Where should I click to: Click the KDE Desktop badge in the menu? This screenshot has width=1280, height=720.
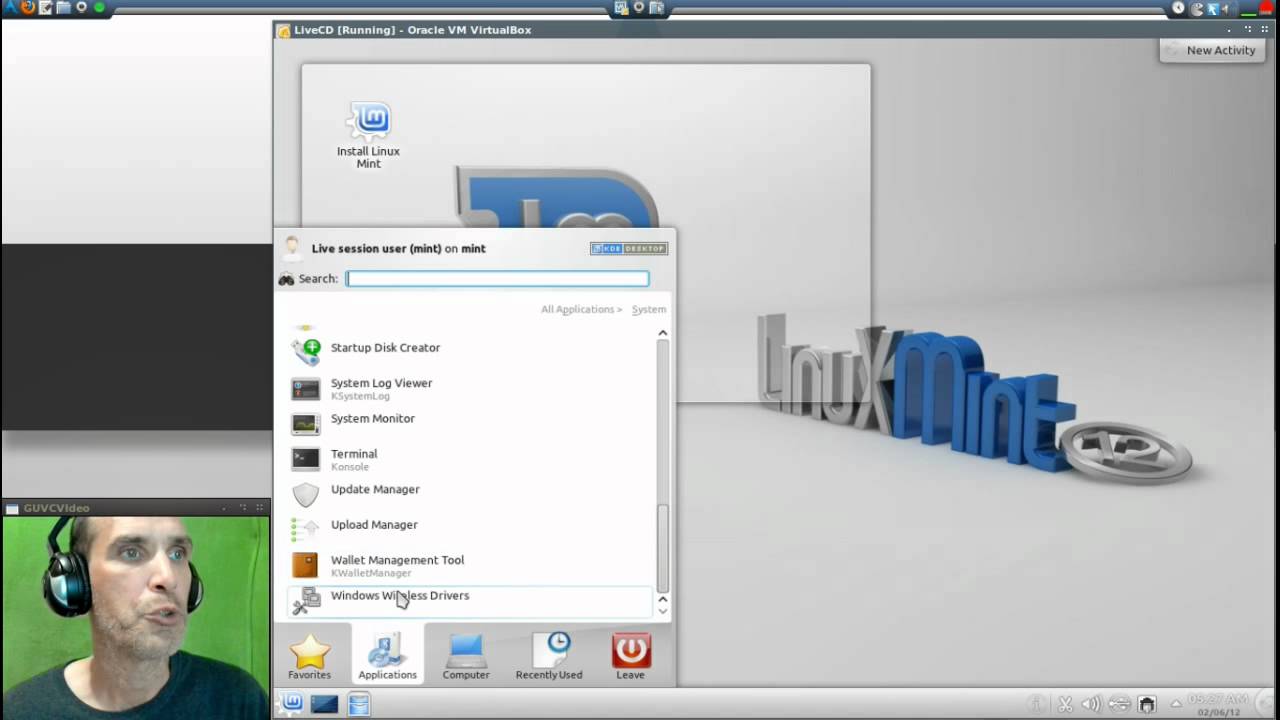(629, 249)
